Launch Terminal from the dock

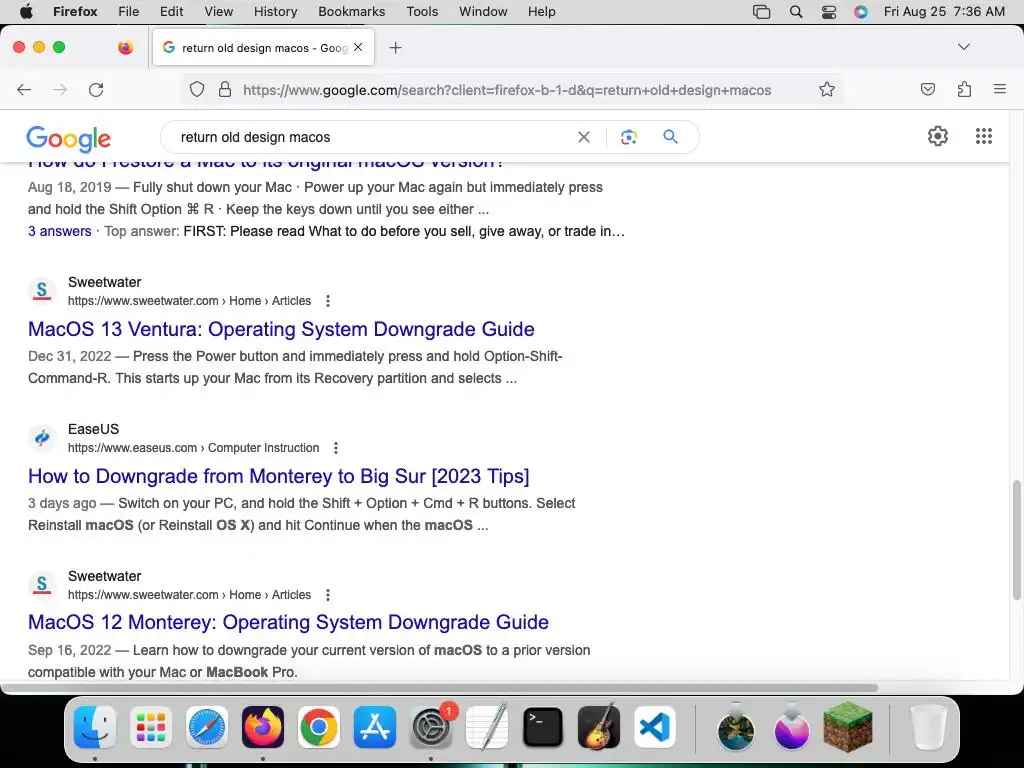(x=543, y=727)
